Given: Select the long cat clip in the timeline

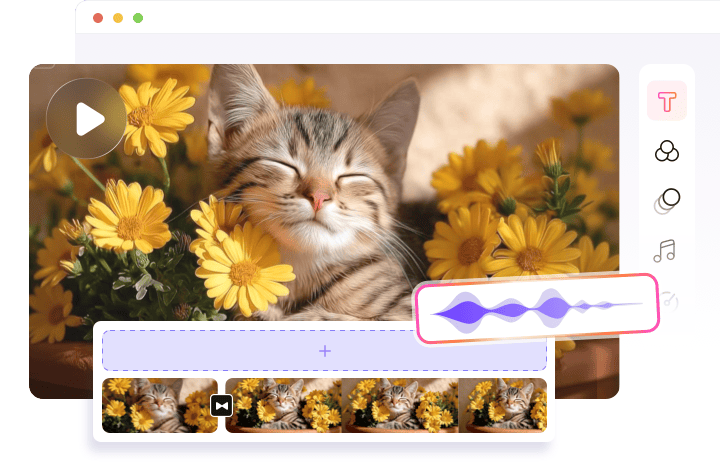Looking at the screenshot, I should (x=386, y=406).
